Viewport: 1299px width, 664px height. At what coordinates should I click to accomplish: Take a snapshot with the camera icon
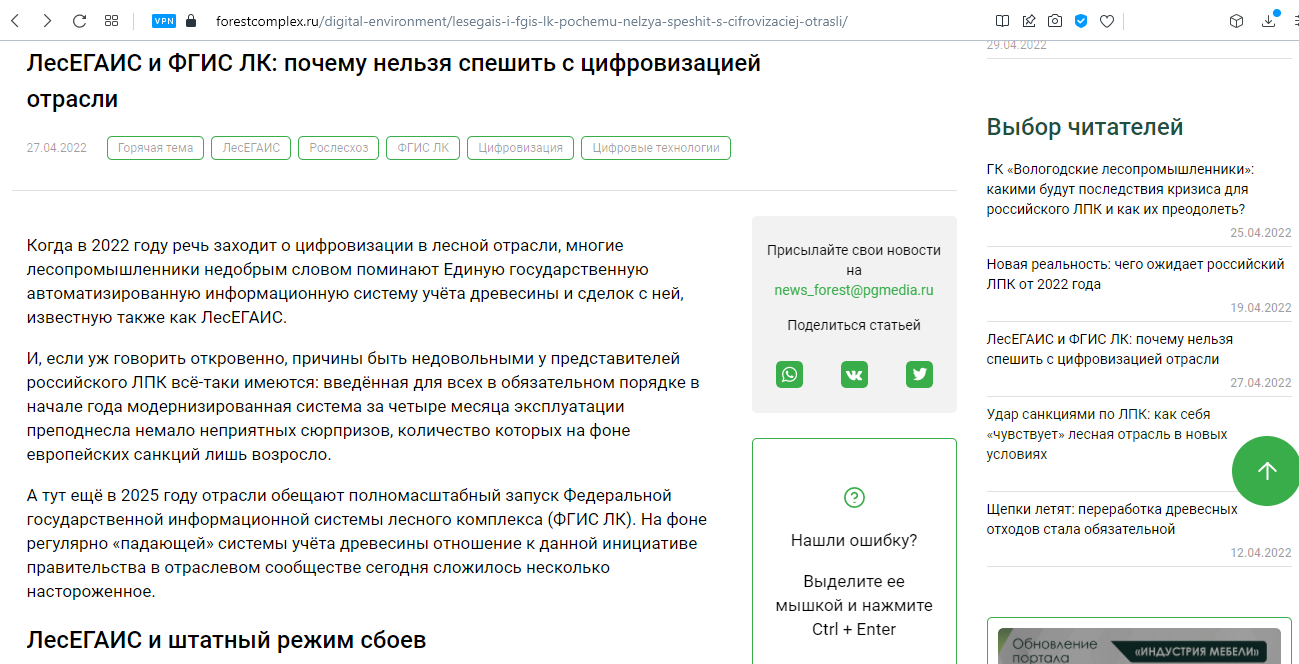(1055, 21)
